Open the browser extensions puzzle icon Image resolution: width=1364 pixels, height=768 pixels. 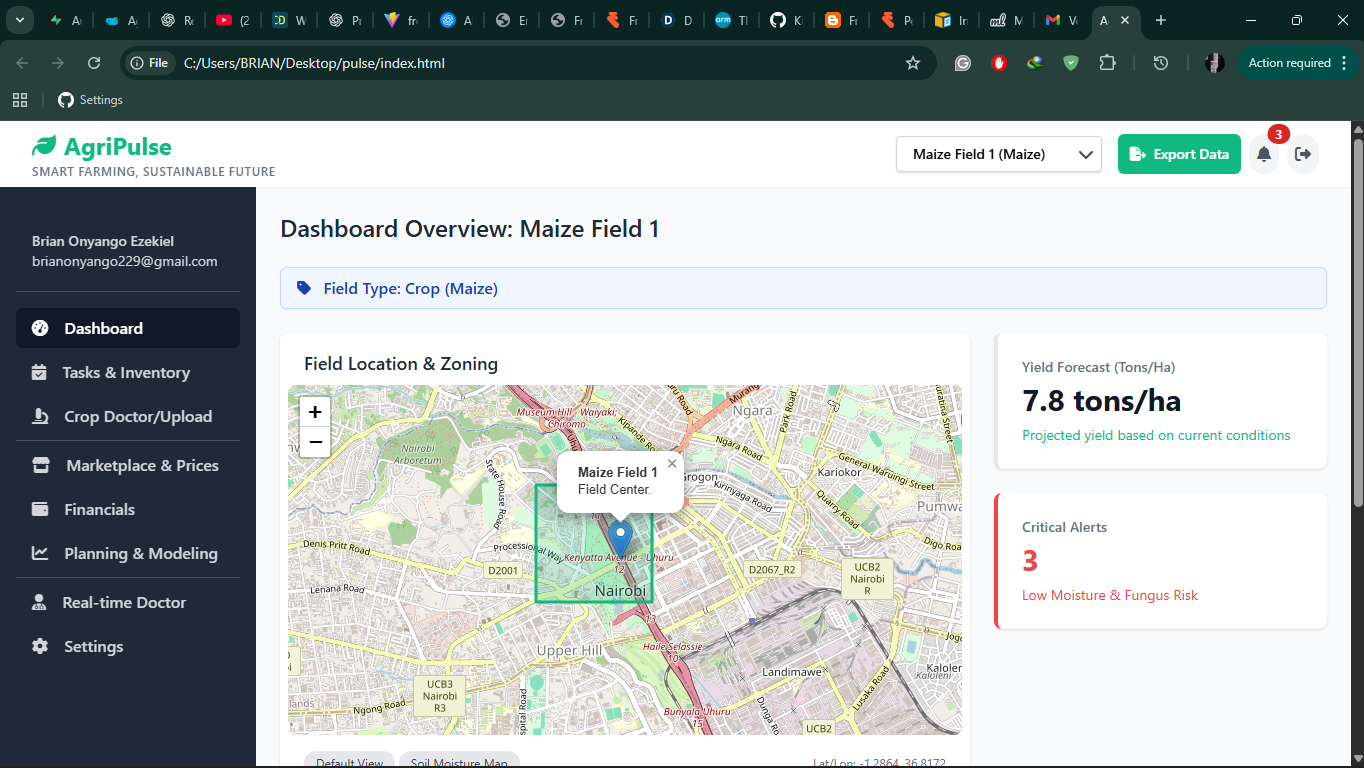pyautogui.click(x=1107, y=63)
